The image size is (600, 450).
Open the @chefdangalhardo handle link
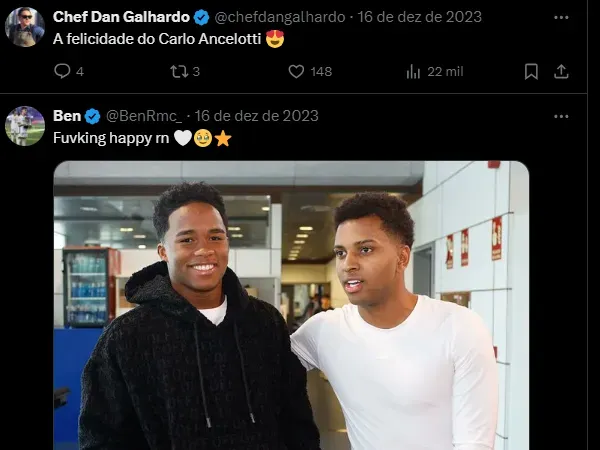pos(280,17)
